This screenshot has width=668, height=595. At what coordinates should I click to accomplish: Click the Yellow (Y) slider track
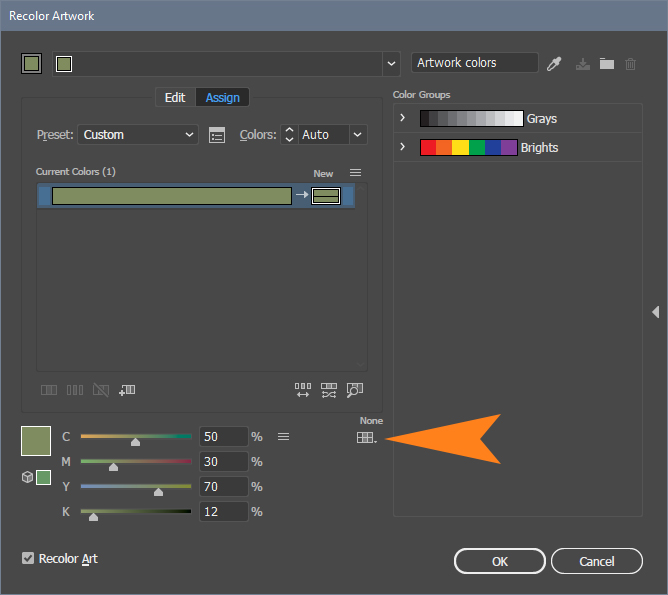point(135,487)
